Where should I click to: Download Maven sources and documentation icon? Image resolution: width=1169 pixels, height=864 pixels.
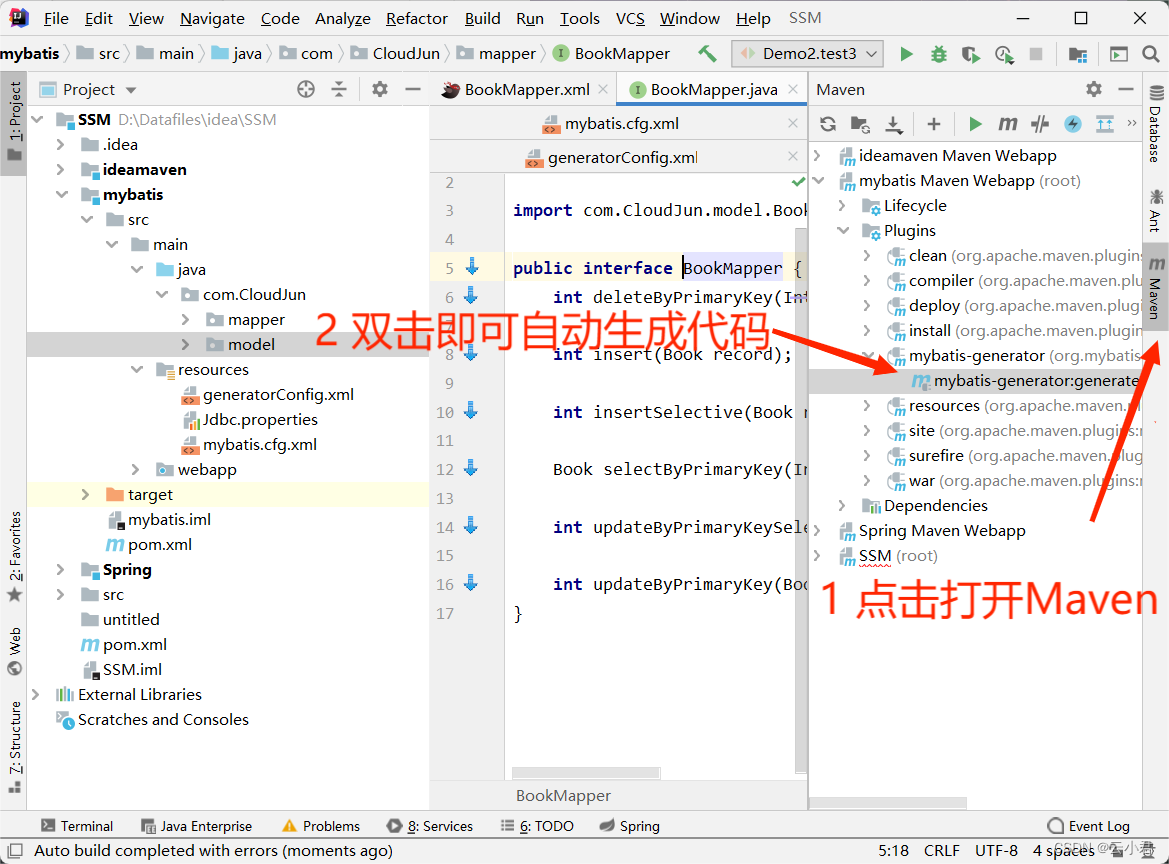(x=893, y=124)
